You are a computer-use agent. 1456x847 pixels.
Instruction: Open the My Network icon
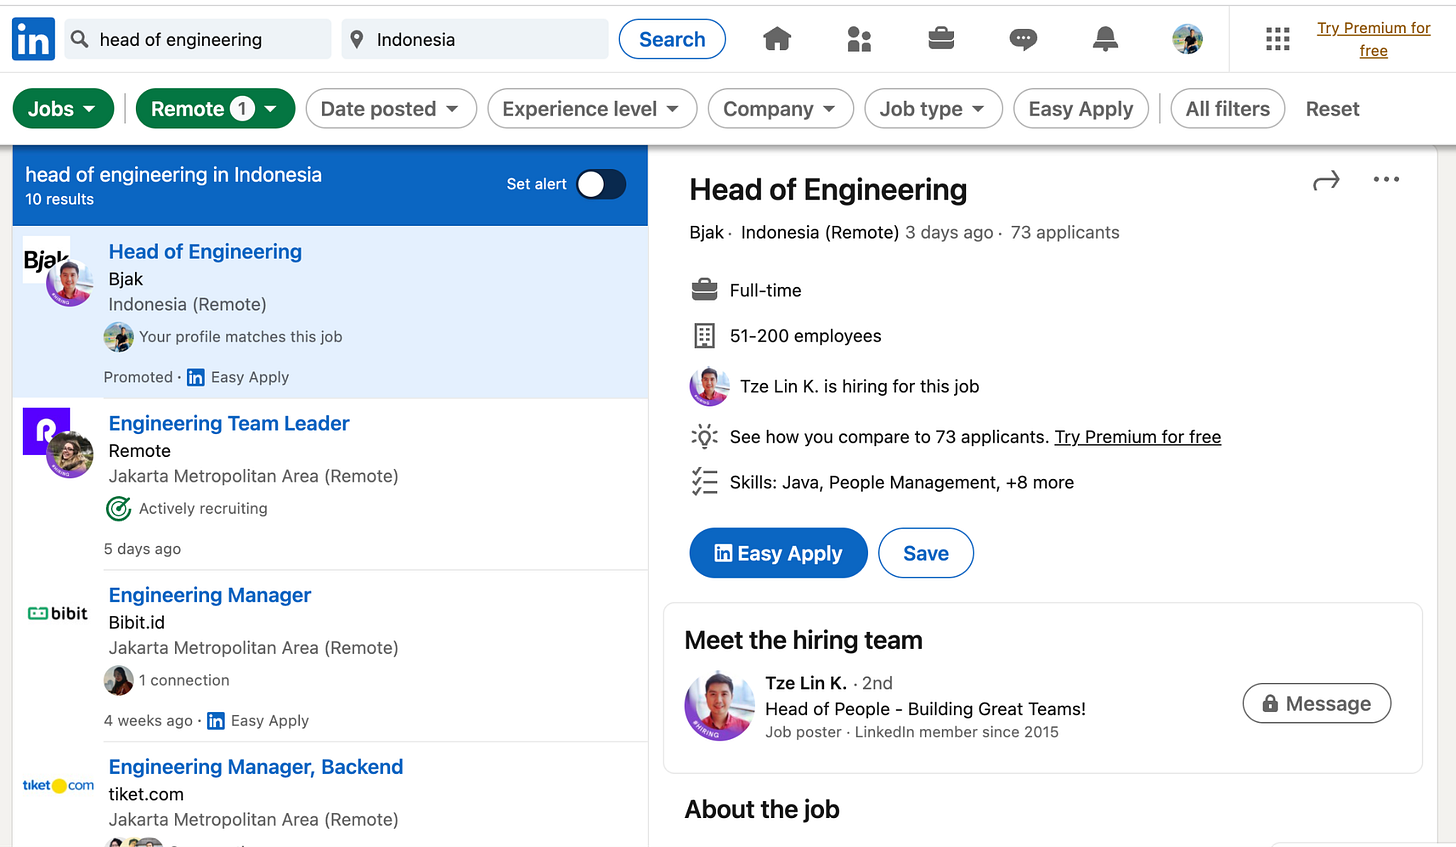click(x=859, y=39)
